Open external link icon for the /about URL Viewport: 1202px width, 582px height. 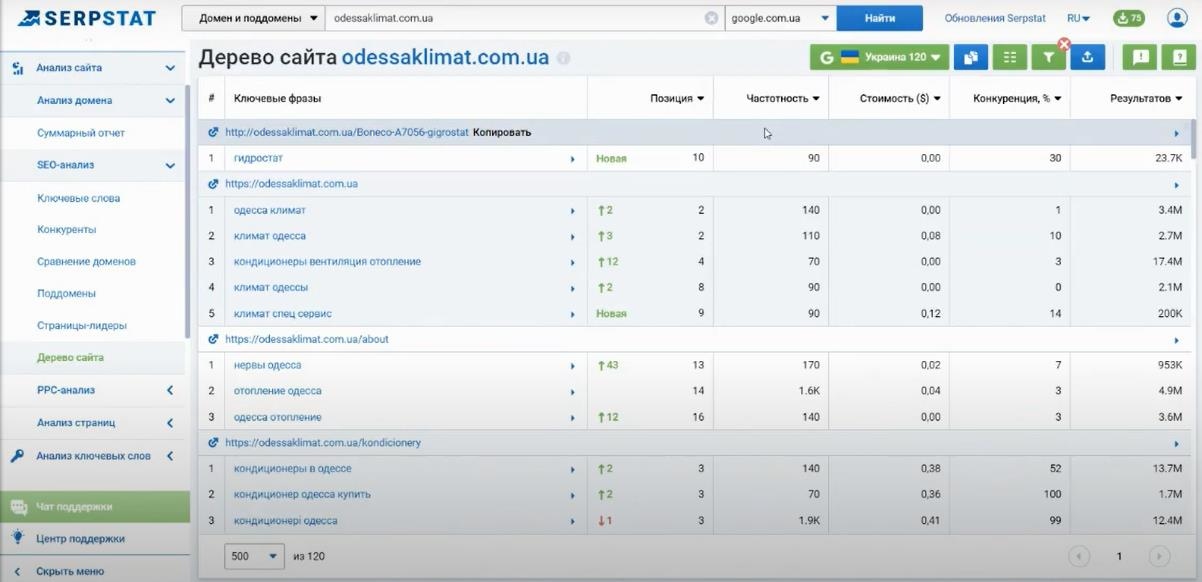pos(213,339)
